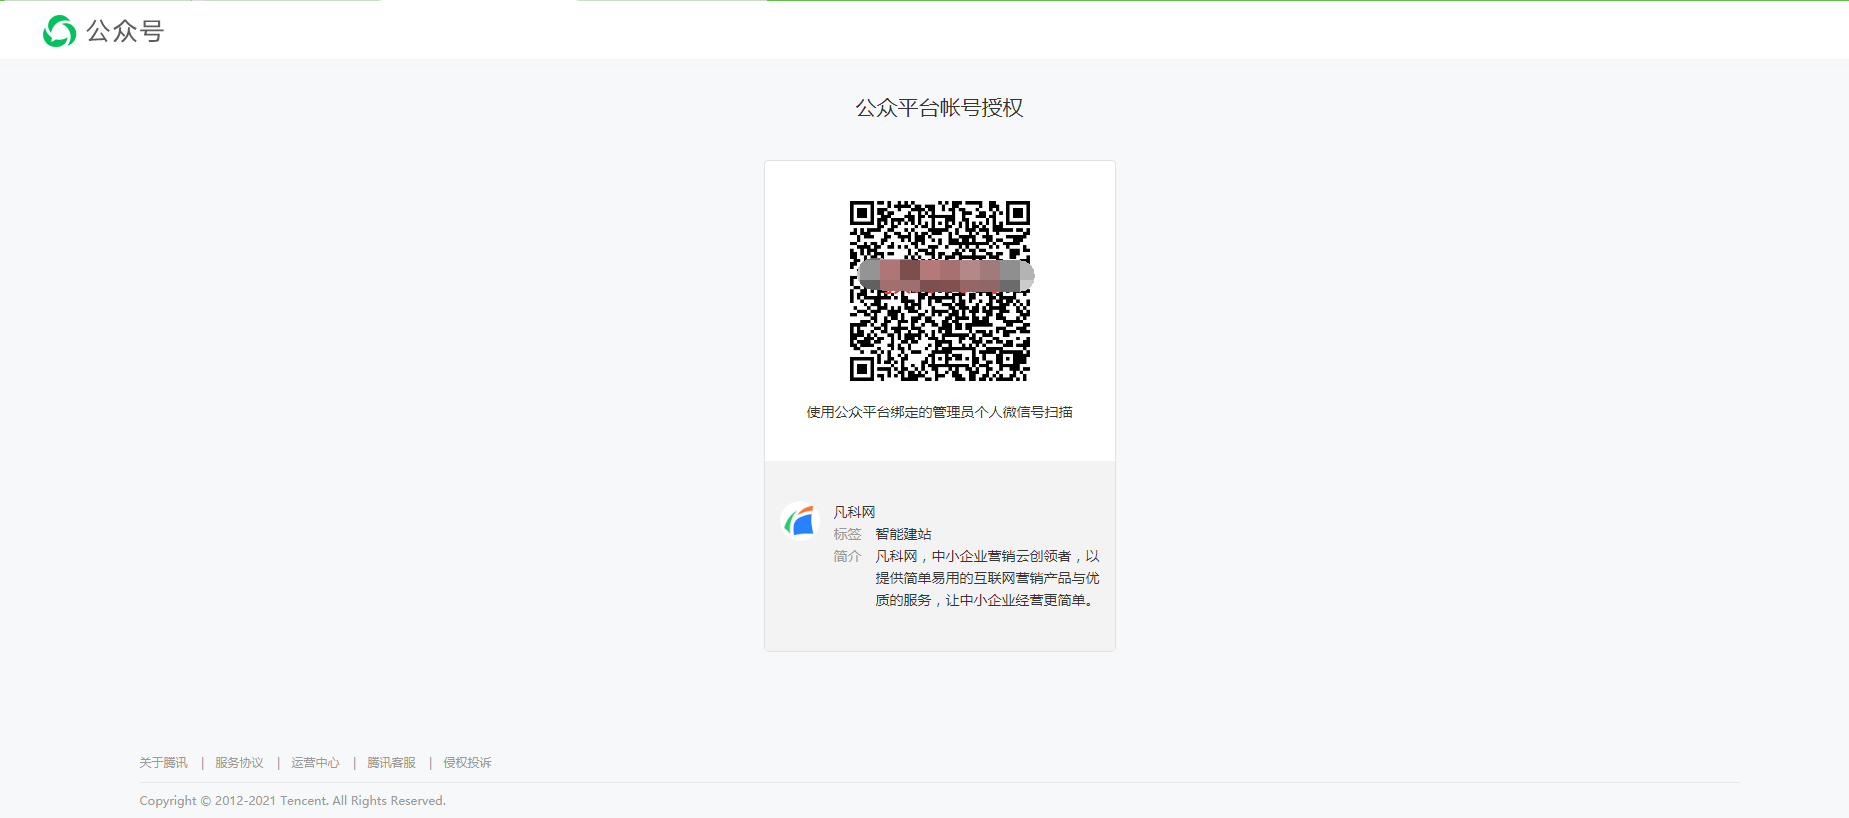Open the 关于腾讯 footer link

tap(163, 763)
